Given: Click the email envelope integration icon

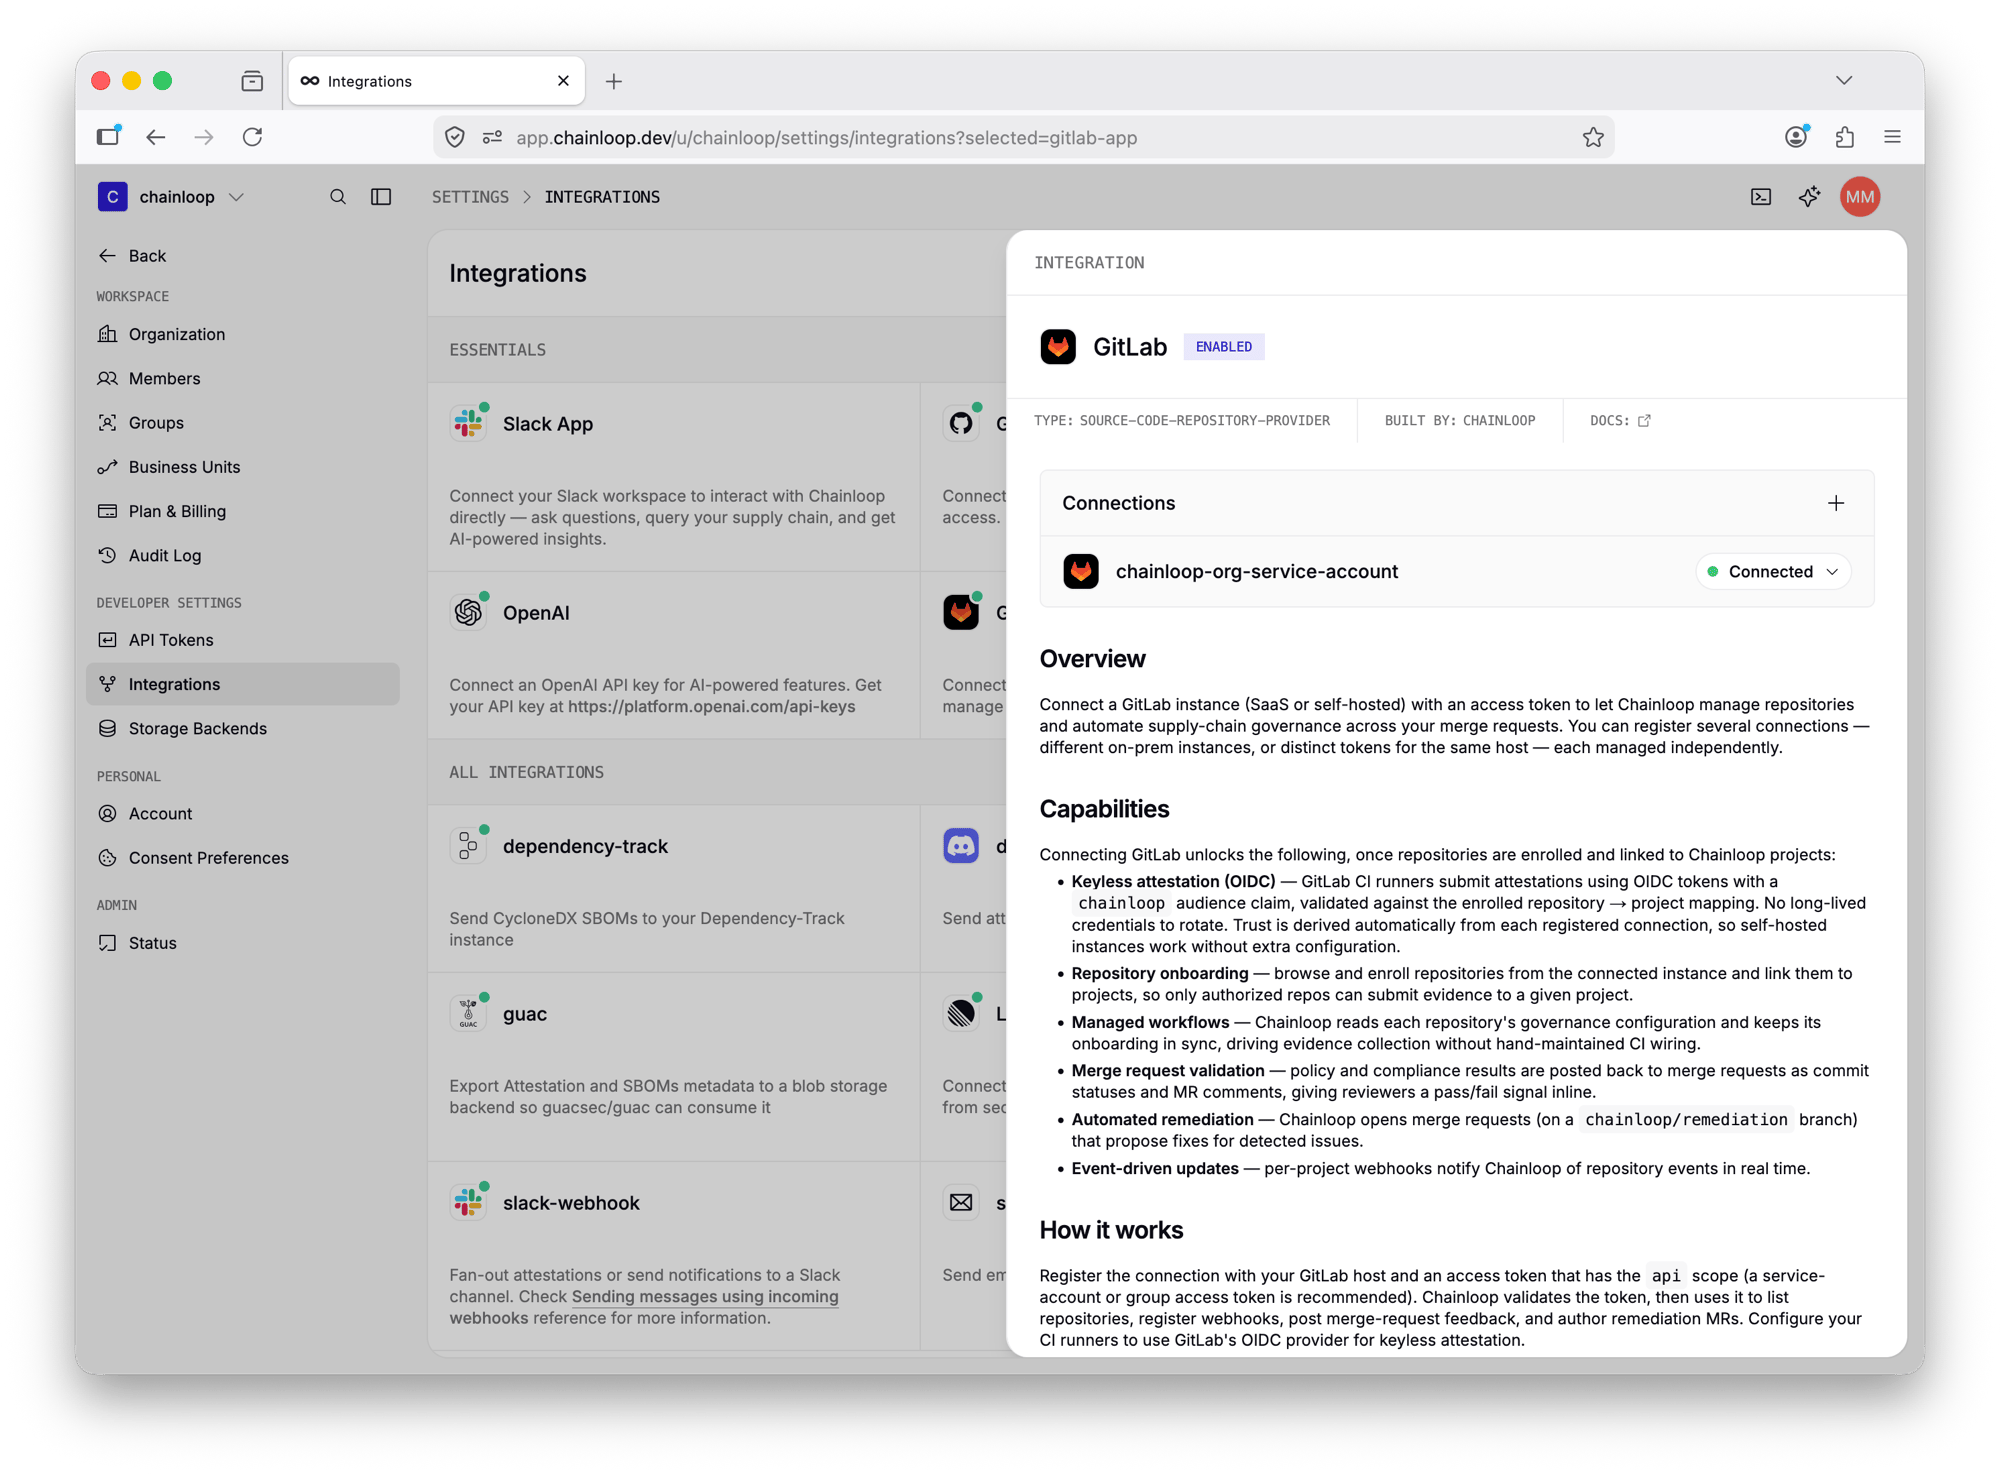Looking at the screenshot, I should pyautogui.click(x=961, y=1203).
